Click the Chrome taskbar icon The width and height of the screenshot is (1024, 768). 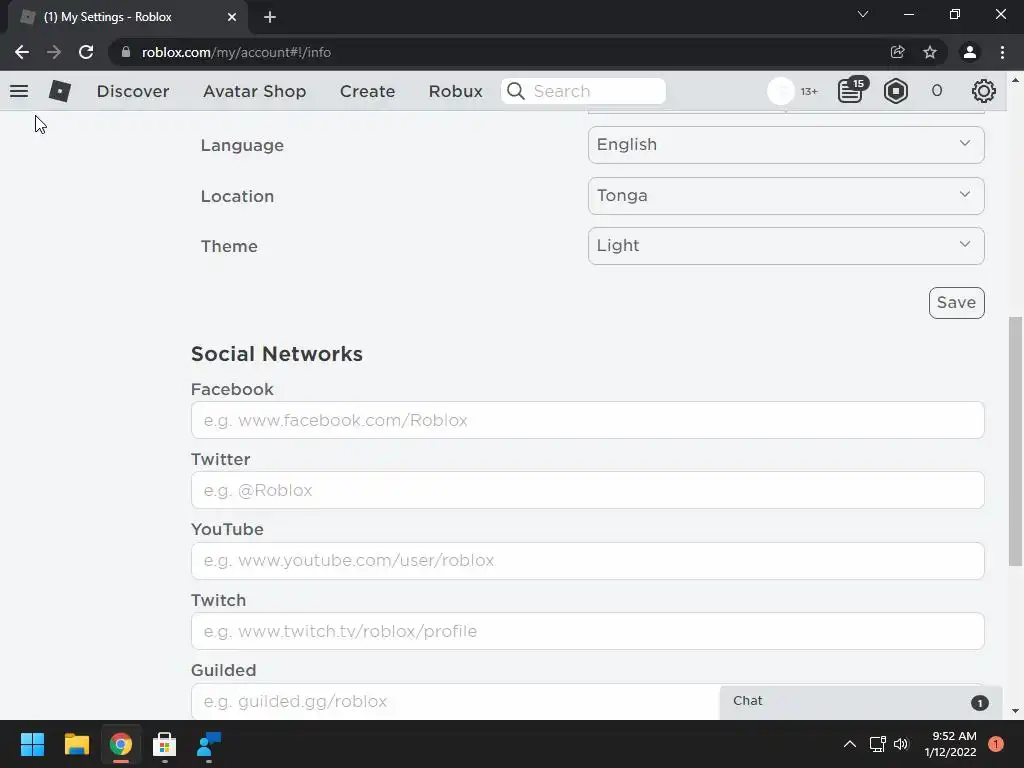point(121,744)
